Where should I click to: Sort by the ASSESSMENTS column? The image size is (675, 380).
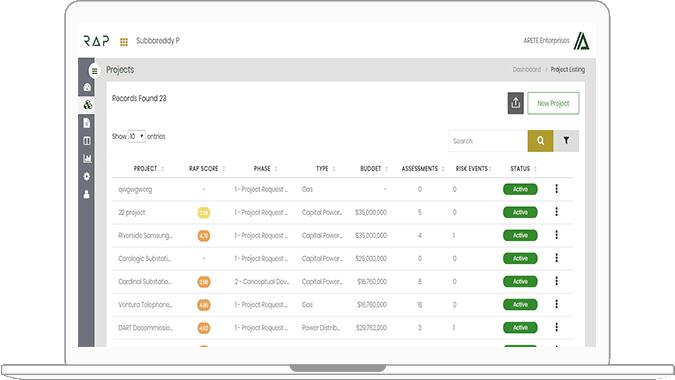coord(423,169)
